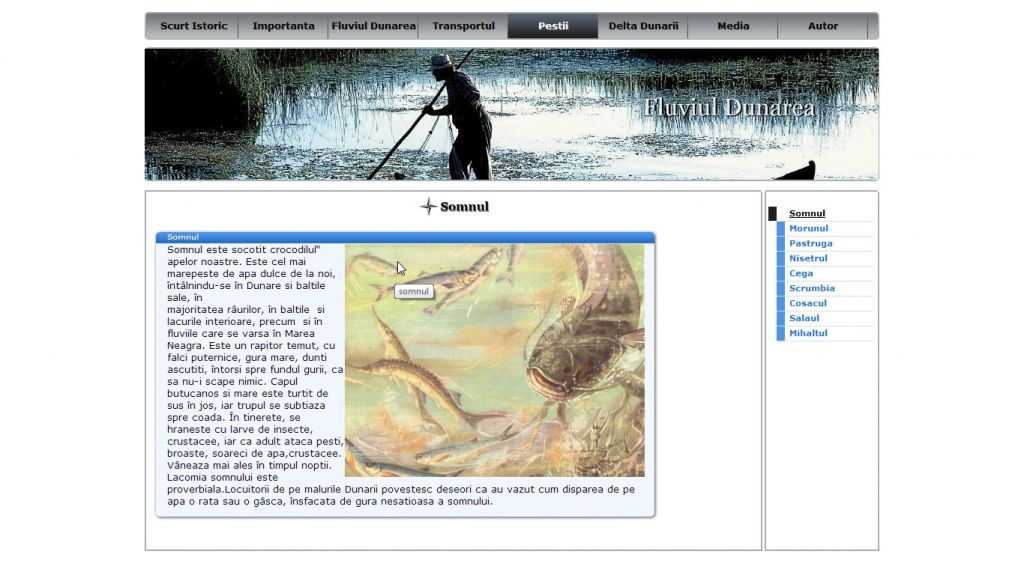Select the Transportul navigation item
Image resolution: width=1024 pixels, height=575 pixels.
[463, 26]
